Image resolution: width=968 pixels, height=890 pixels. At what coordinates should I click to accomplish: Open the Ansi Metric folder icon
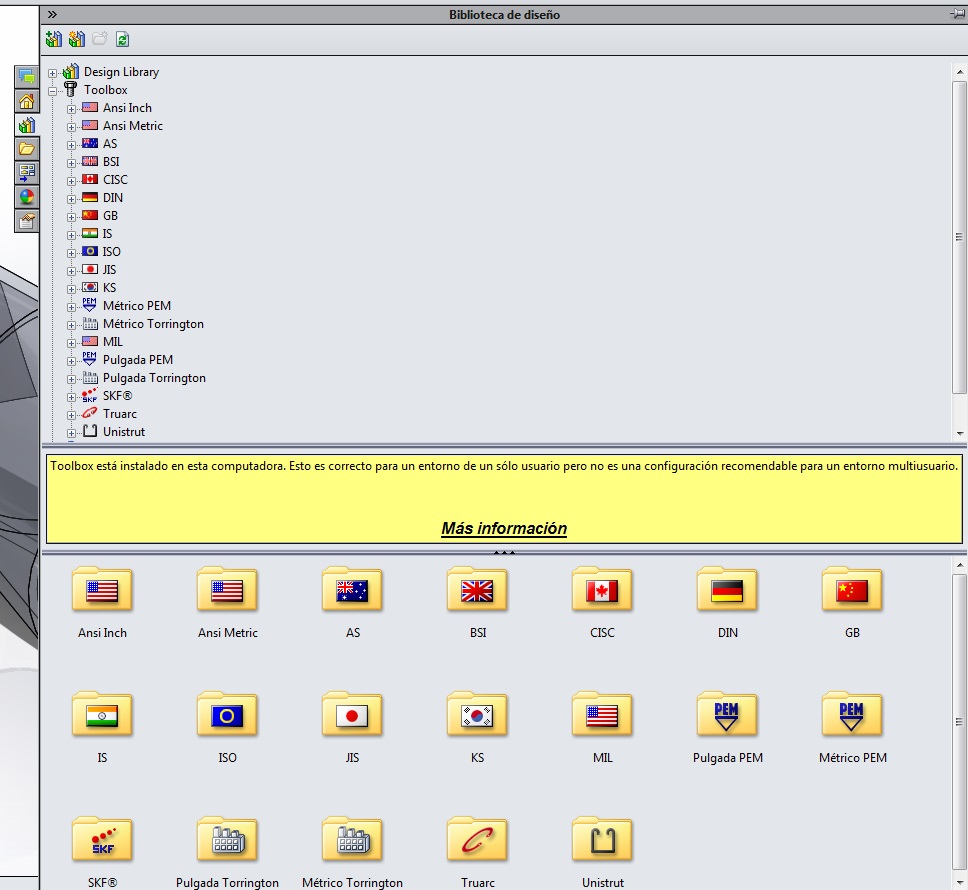[227, 589]
